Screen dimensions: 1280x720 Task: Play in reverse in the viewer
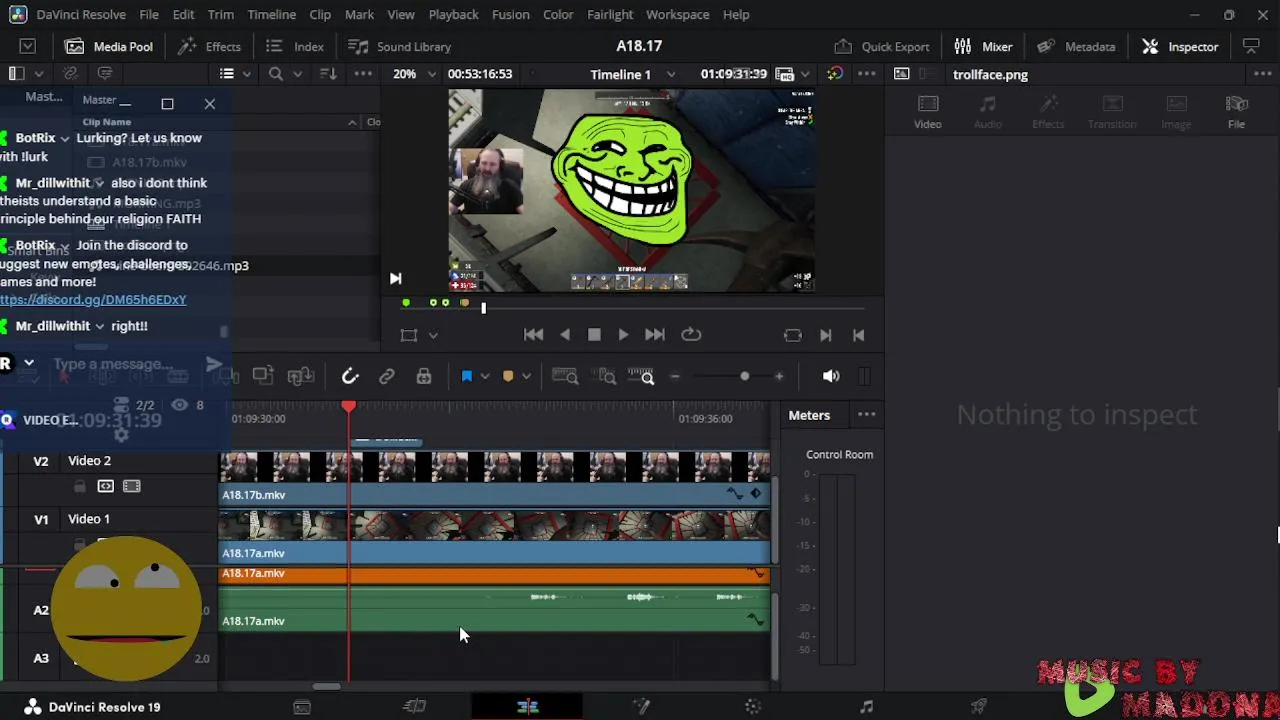566,335
